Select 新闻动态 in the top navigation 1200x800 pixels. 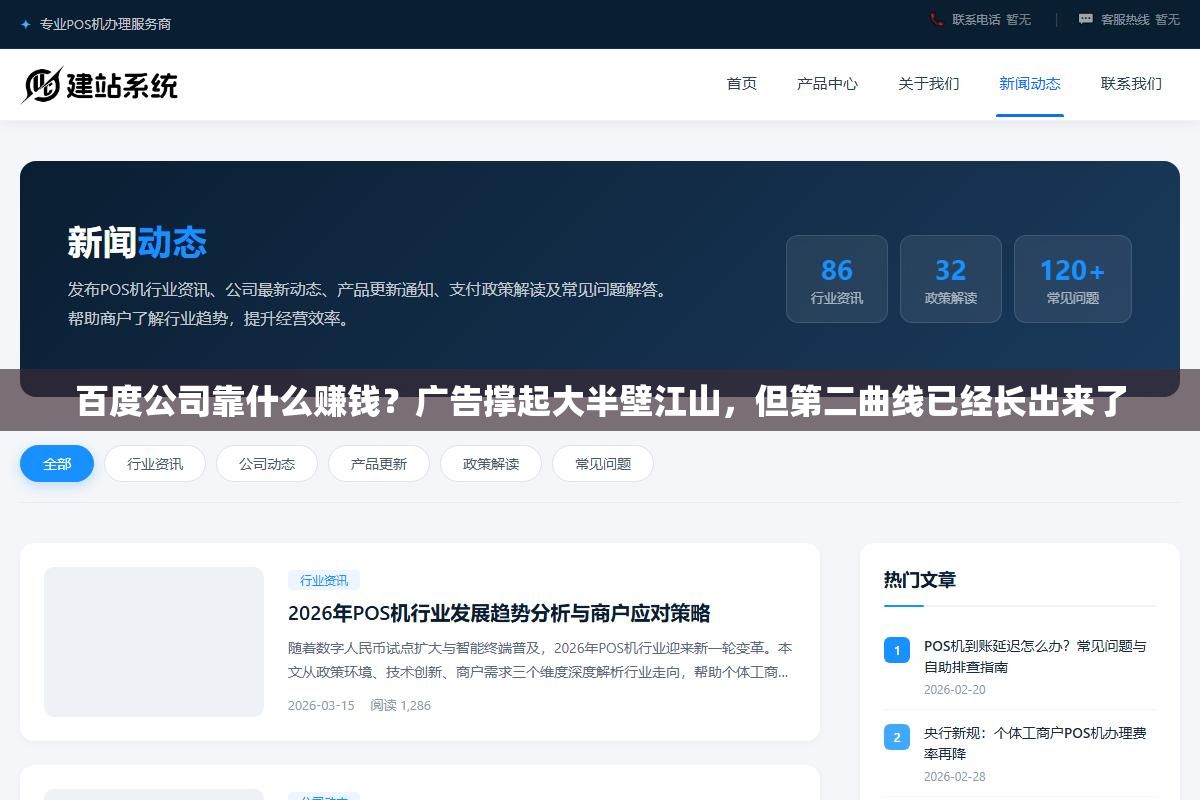pyautogui.click(x=1030, y=84)
